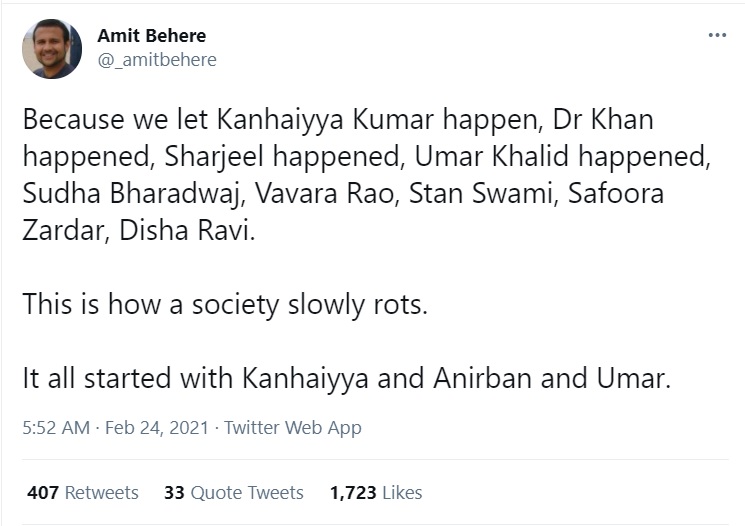
Task: Click the word "Safoora" in the tweet
Action: (616, 194)
